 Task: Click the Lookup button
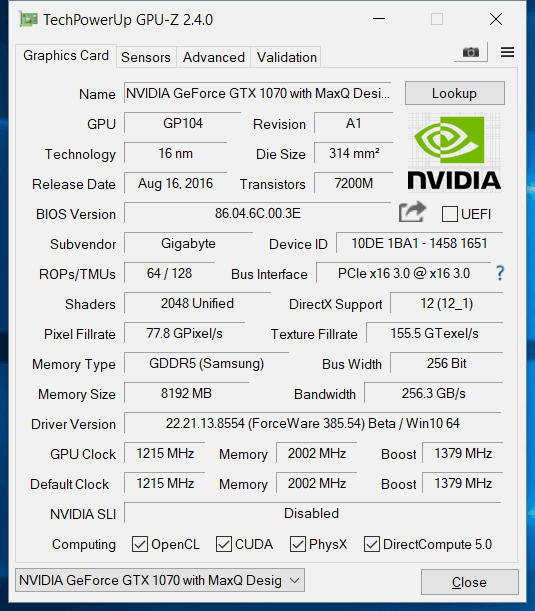[x=455, y=93]
